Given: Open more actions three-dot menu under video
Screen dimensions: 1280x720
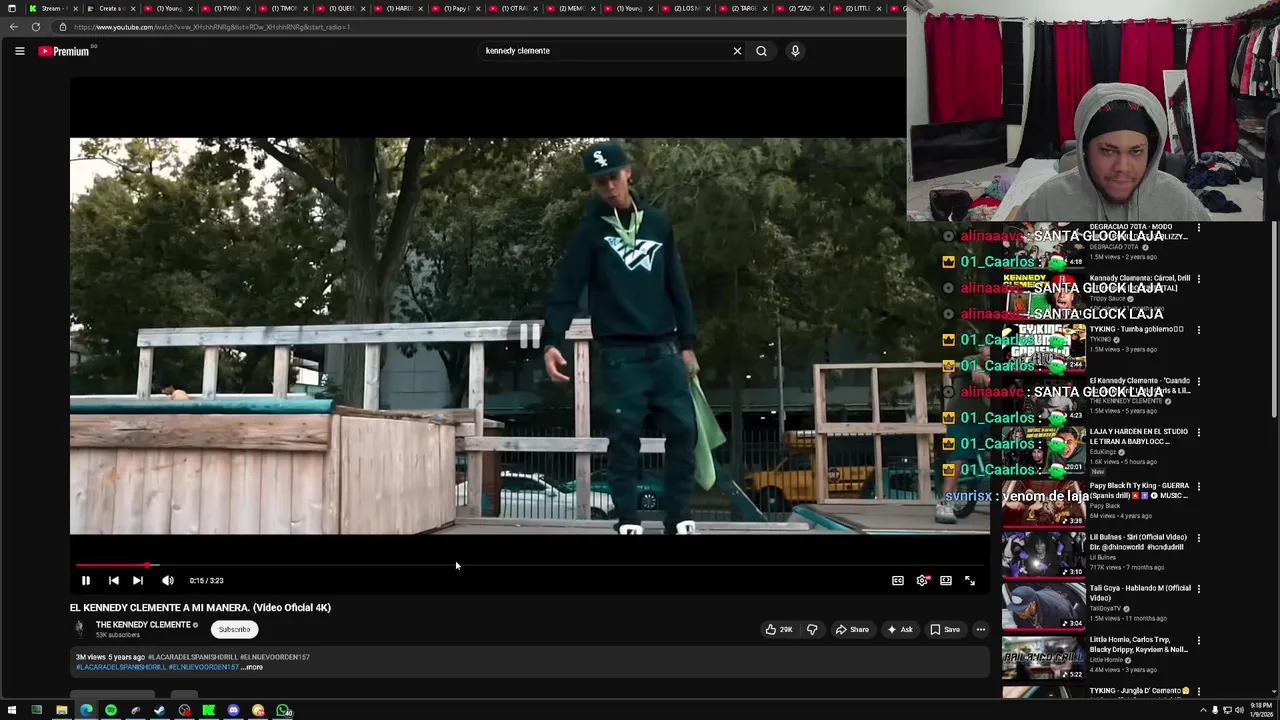Looking at the screenshot, I should click(981, 629).
